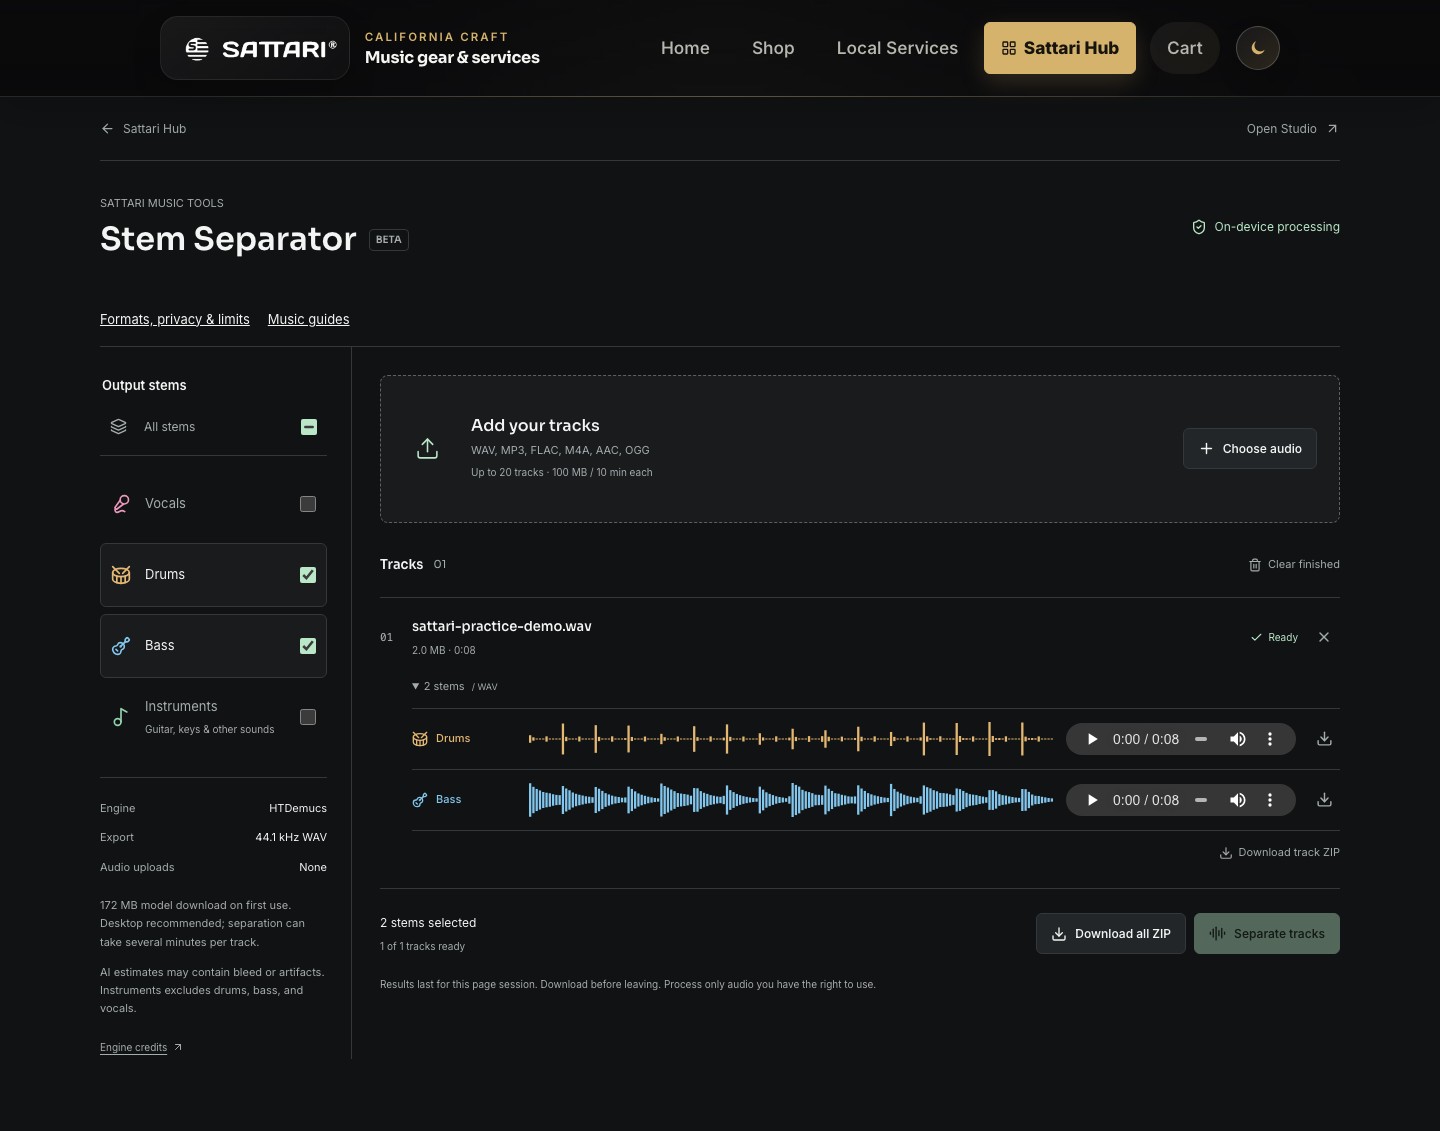The image size is (1440, 1131).
Task: Open more options for Bass player
Action: click(x=1270, y=800)
